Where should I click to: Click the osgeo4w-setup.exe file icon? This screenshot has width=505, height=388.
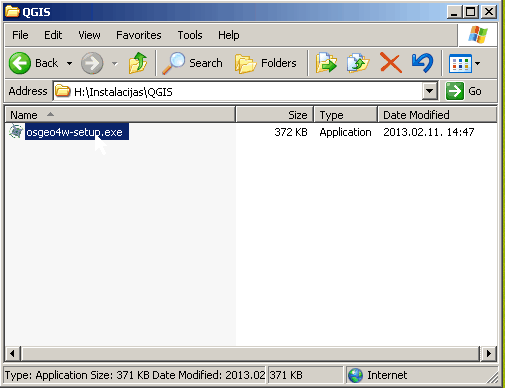point(16,132)
